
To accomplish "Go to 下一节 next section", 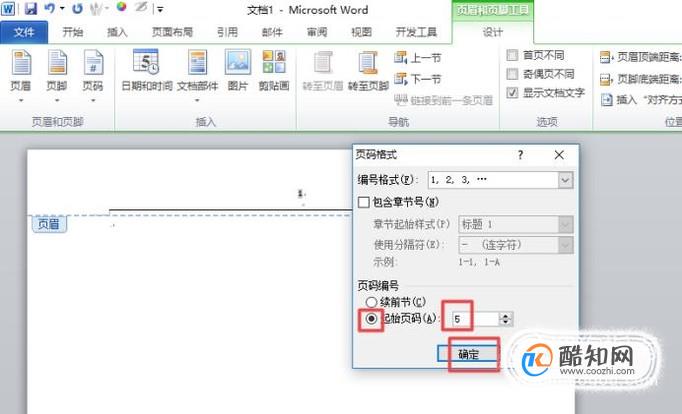I will [x=418, y=79].
